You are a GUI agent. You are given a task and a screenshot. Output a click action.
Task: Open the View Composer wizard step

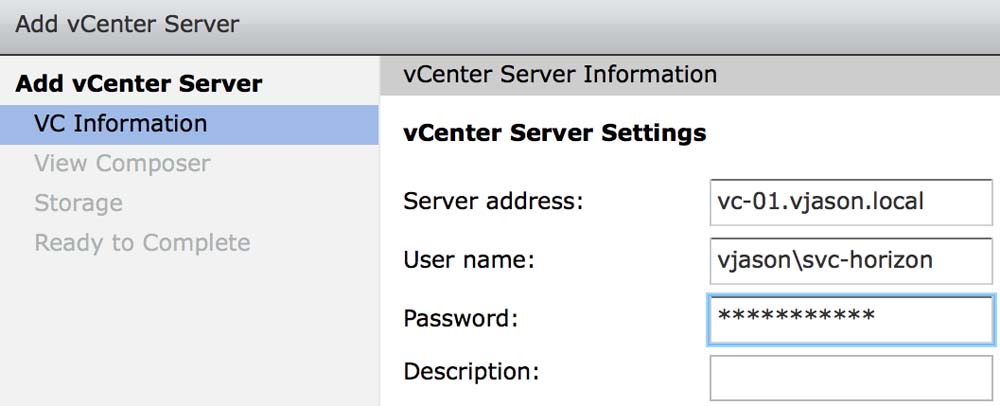coord(122,164)
